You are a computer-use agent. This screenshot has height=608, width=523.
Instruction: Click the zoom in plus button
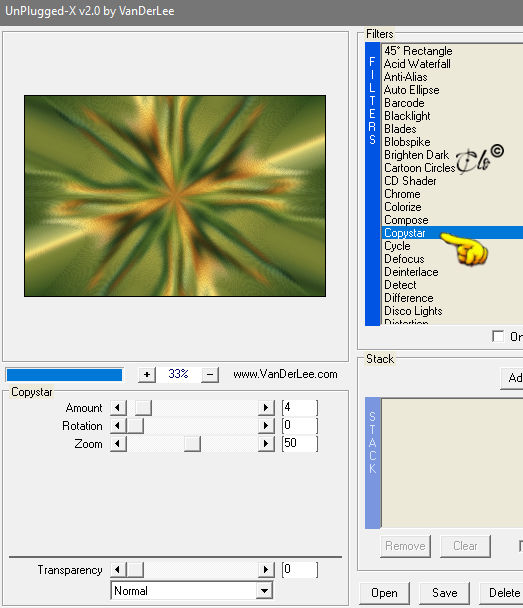[x=147, y=374]
